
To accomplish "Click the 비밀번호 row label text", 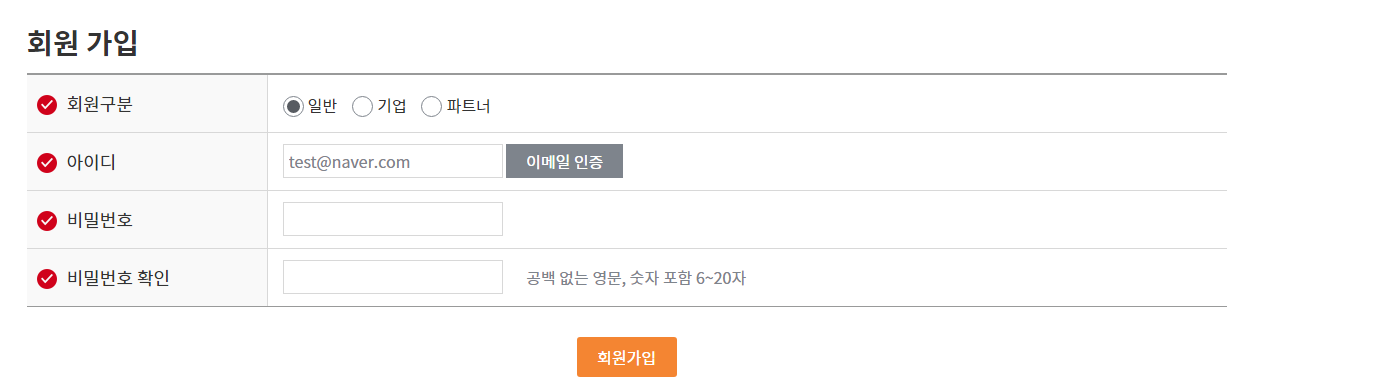I will coord(99,220).
